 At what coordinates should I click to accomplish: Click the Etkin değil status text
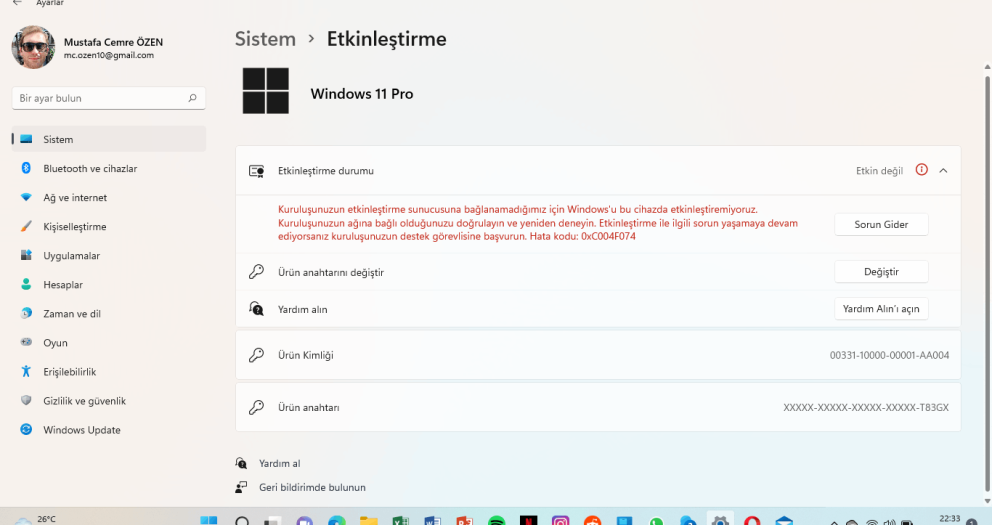click(879, 171)
